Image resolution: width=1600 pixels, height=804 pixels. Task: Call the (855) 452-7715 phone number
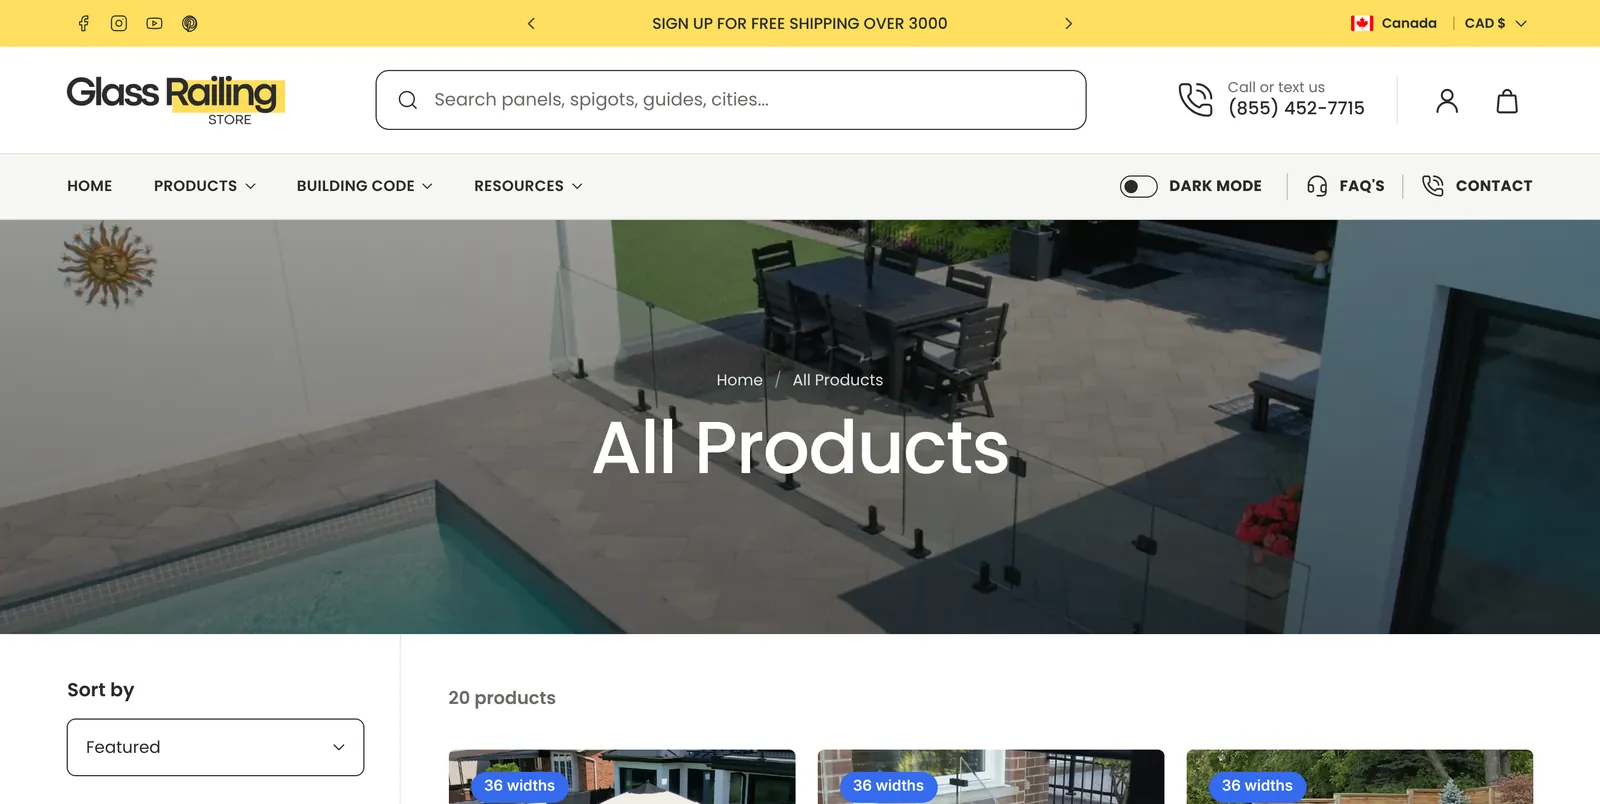(x=1296, y=108)
